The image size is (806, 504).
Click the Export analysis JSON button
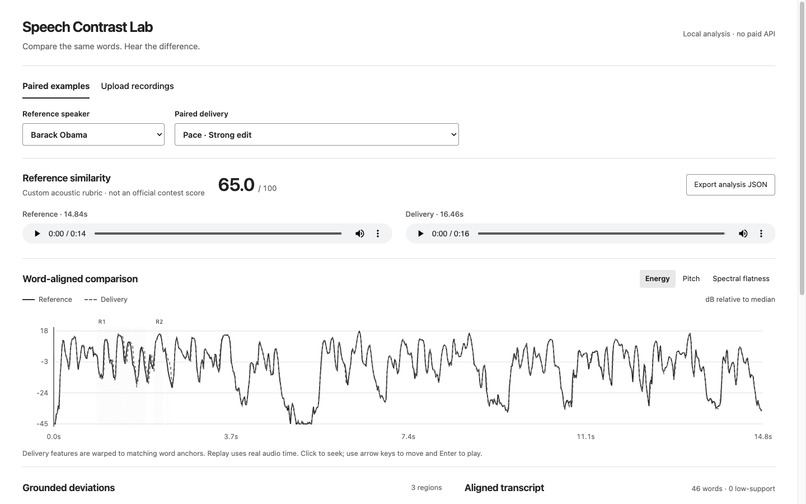[x=730, y=185]
